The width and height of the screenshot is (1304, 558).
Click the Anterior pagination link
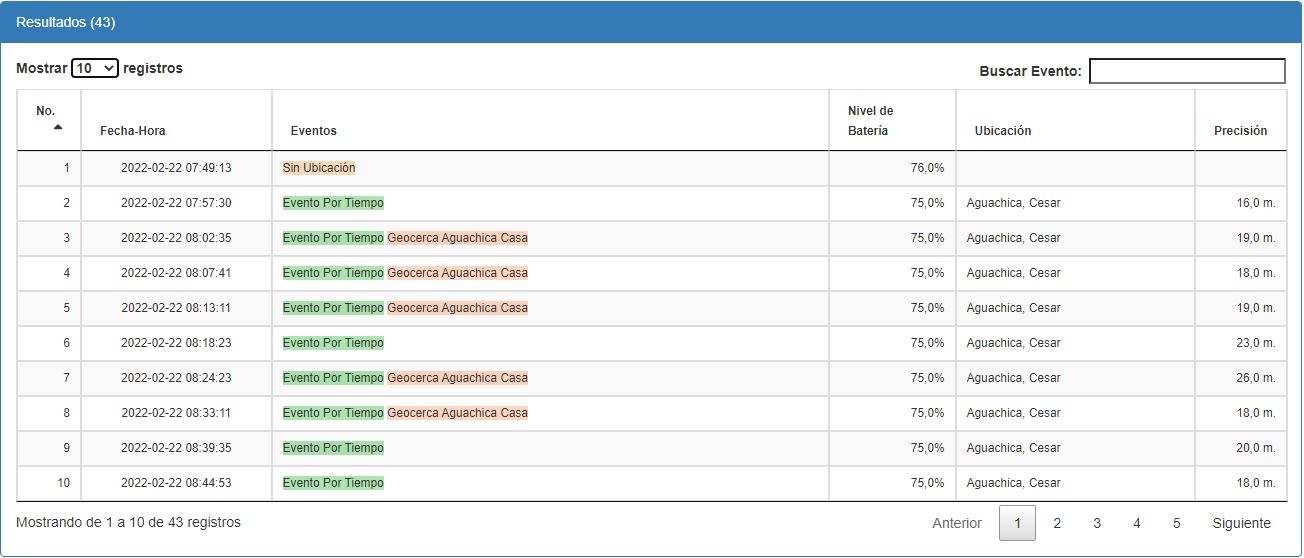pyautogui.click(x=957, y=523)
